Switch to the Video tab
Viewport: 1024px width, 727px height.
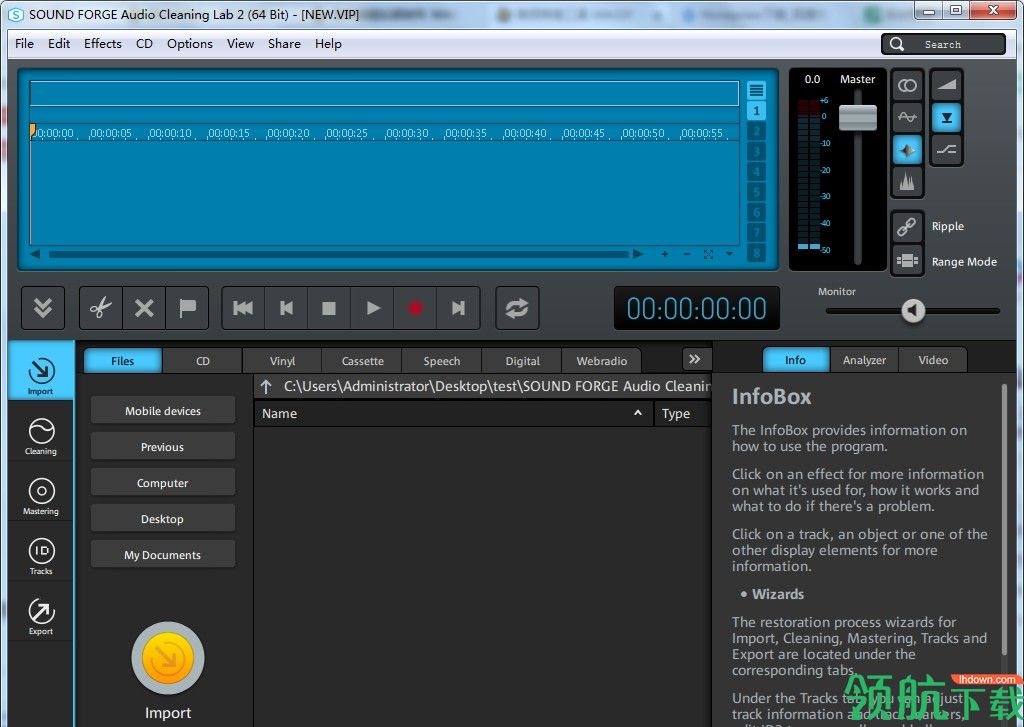[x=933, y=360]
